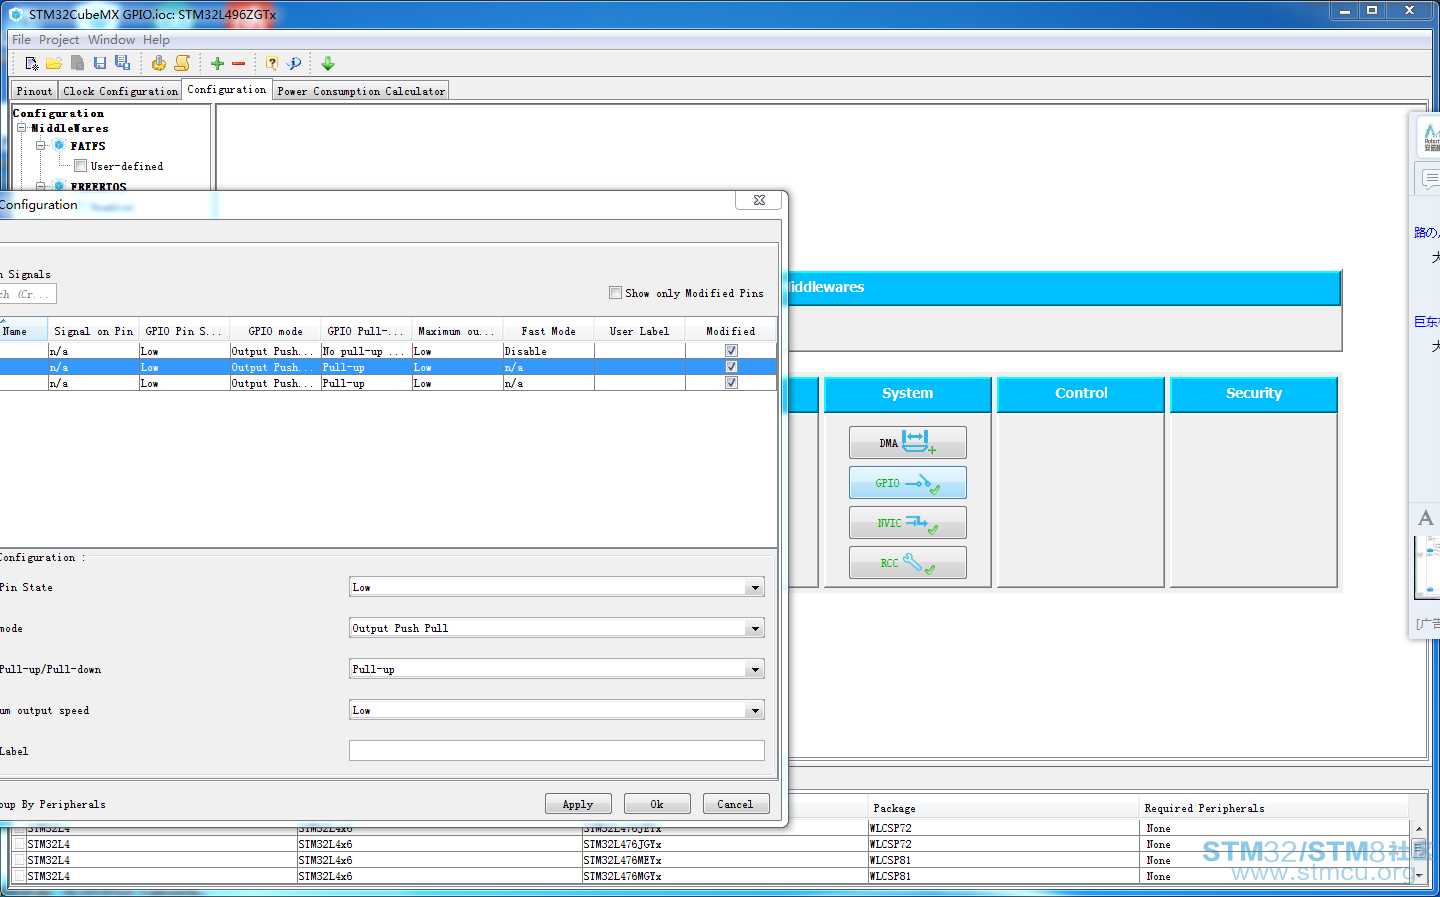Open the Output Push Pull mode dropdown
1440x897 pixels.
click(755, 628)
